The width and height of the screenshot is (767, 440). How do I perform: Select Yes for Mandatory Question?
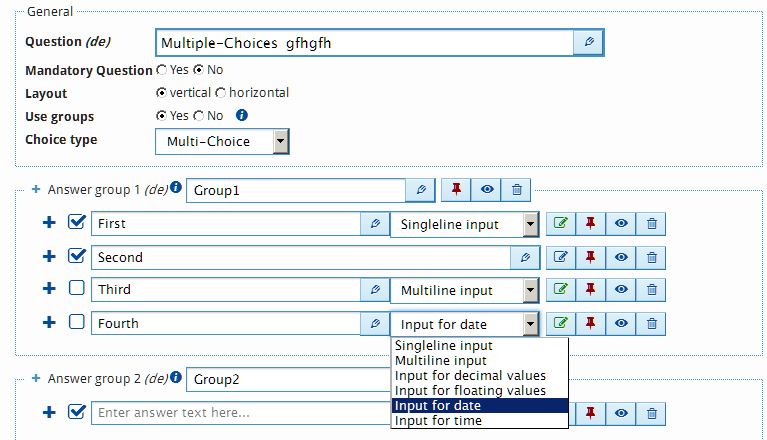point(162,70)
